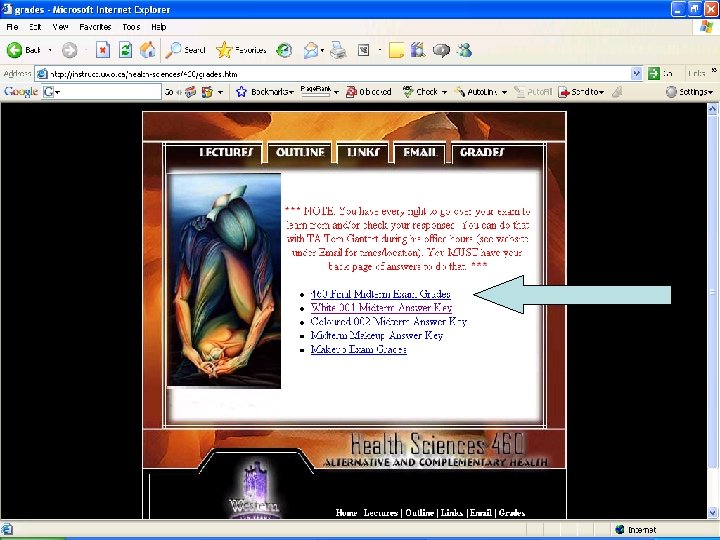
Task: Click the anatomical figure painting image
Action: (x=225, y=281)
